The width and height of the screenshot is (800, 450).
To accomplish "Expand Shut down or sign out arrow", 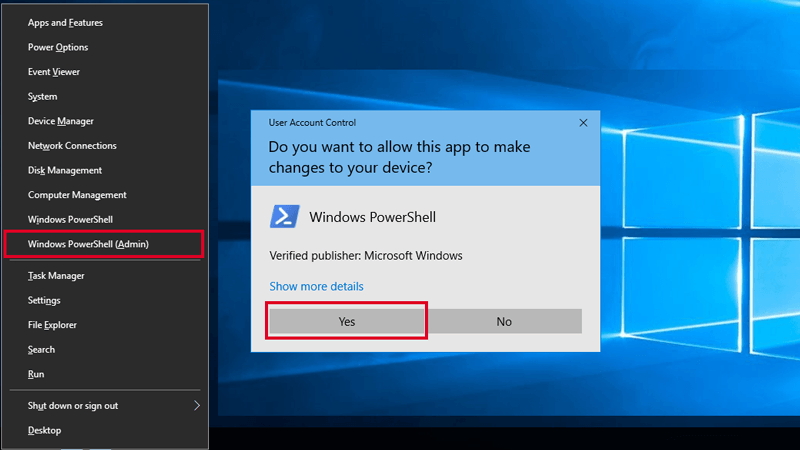I will coord(197,406).
